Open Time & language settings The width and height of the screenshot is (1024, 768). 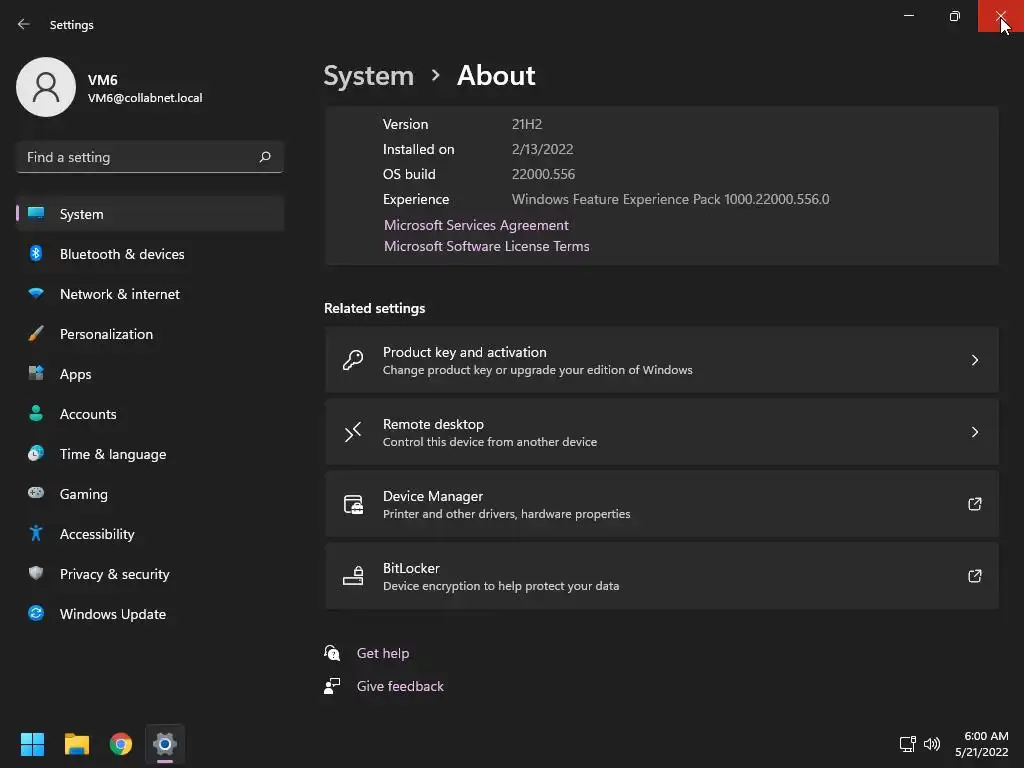[113, 454]
